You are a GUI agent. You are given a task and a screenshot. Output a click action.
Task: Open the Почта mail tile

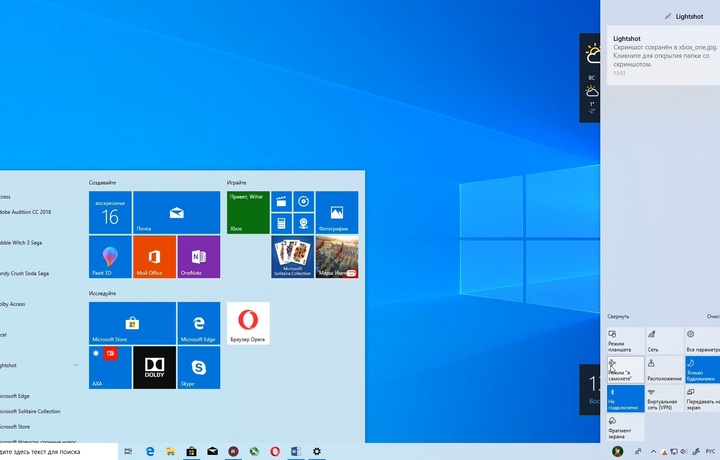[x=176, y=213]
